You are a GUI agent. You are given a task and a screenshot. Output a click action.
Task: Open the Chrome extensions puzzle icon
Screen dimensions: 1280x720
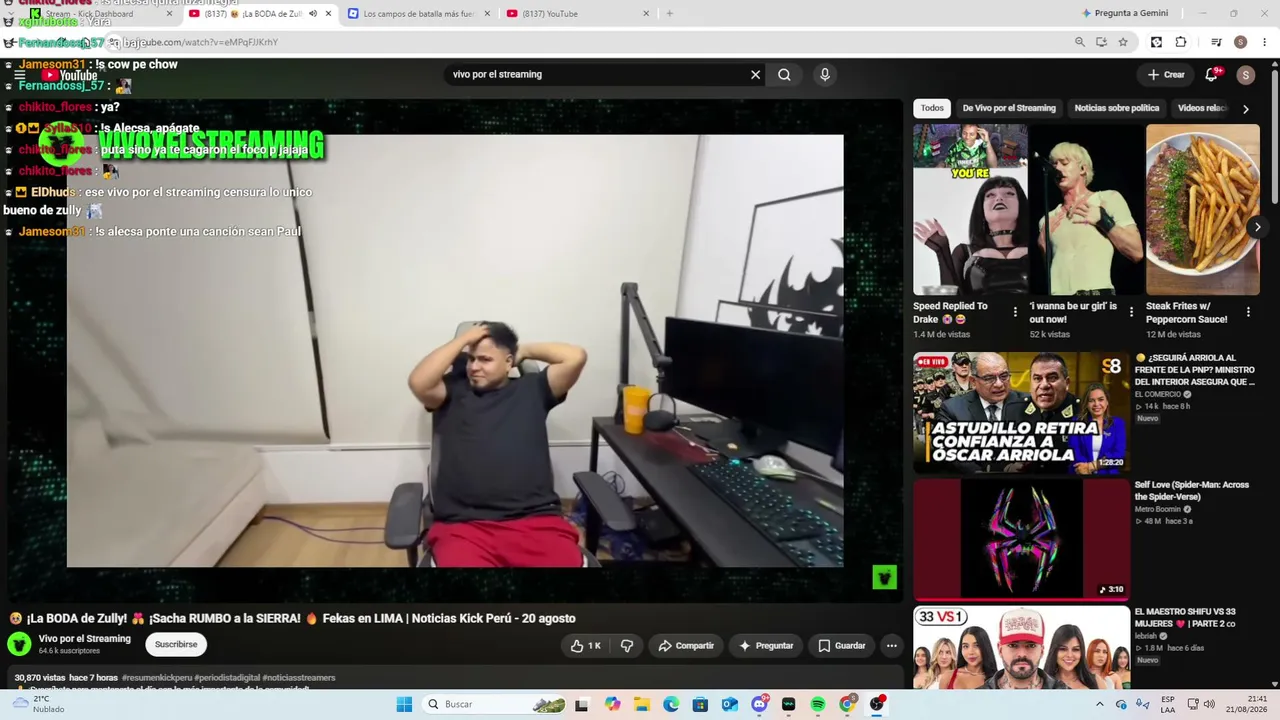(x=1181, y=42)
